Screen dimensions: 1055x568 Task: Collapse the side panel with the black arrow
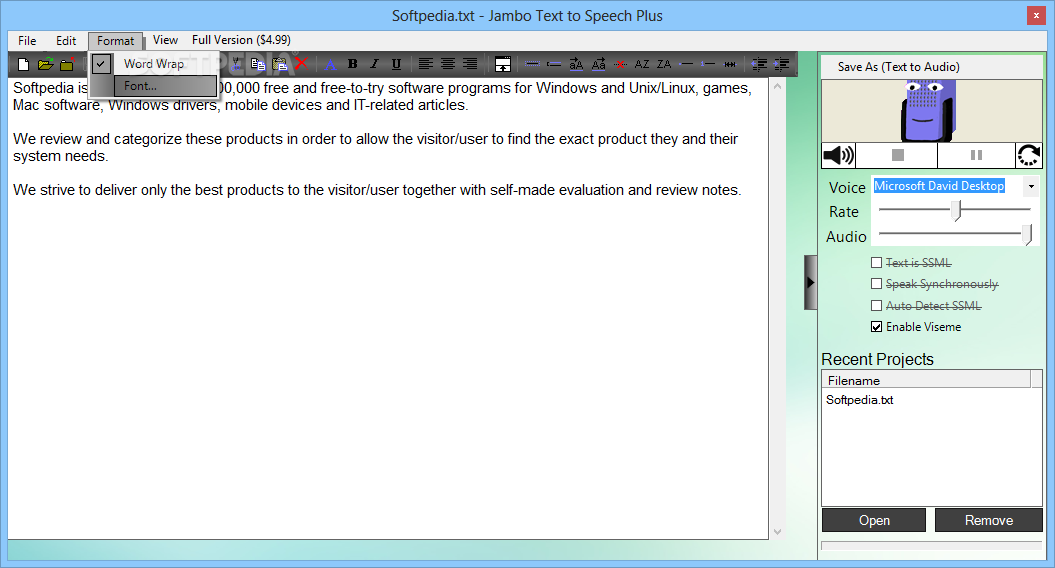[810, 283]
